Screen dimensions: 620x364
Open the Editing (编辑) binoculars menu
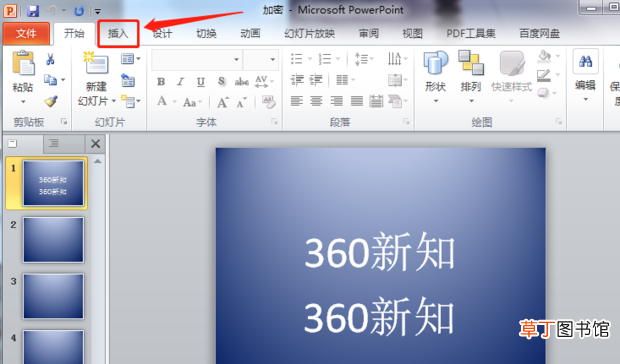pyautogui.click(x=586, y=75)
